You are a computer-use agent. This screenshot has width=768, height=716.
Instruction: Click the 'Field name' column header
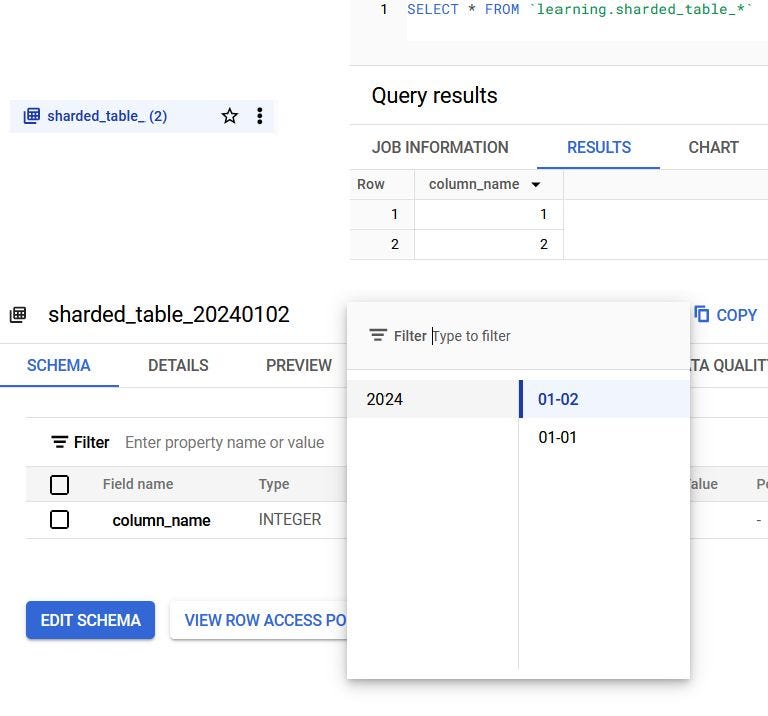tap(138, 484)
